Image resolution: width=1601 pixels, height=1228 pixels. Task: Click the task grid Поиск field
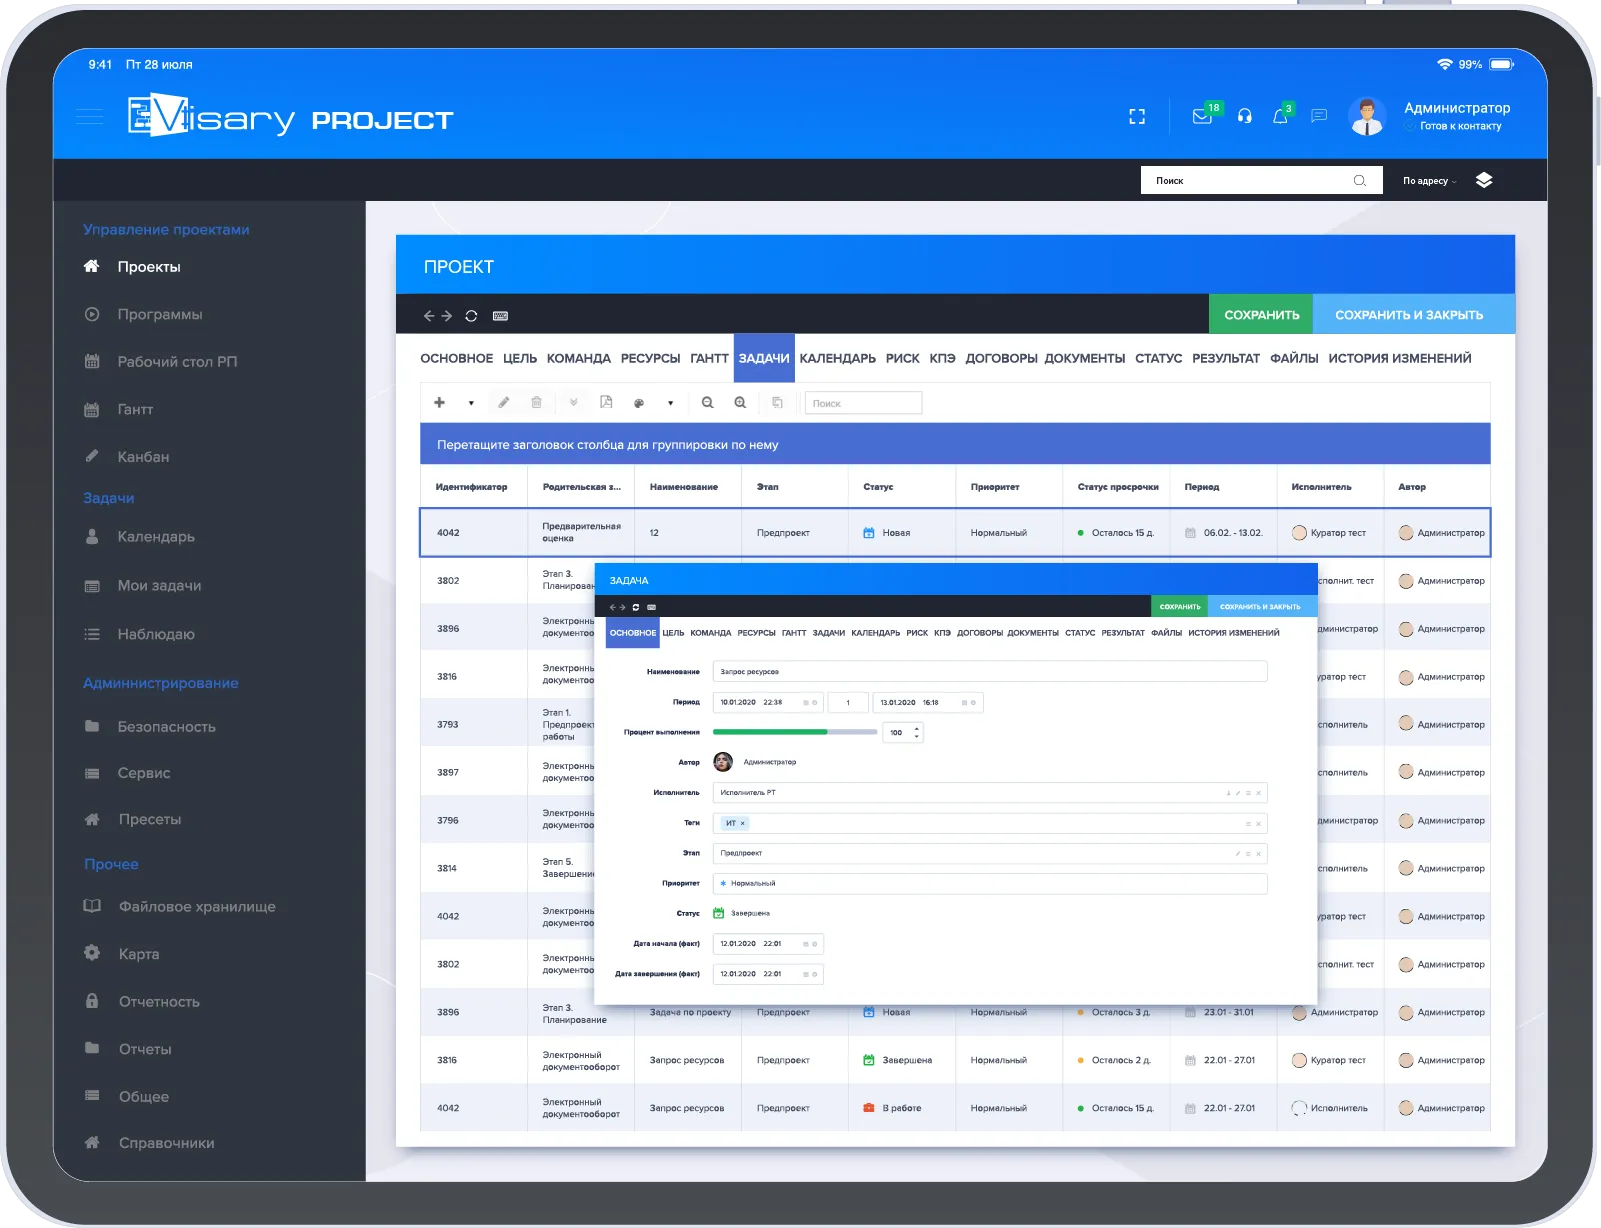click(863, 403)
